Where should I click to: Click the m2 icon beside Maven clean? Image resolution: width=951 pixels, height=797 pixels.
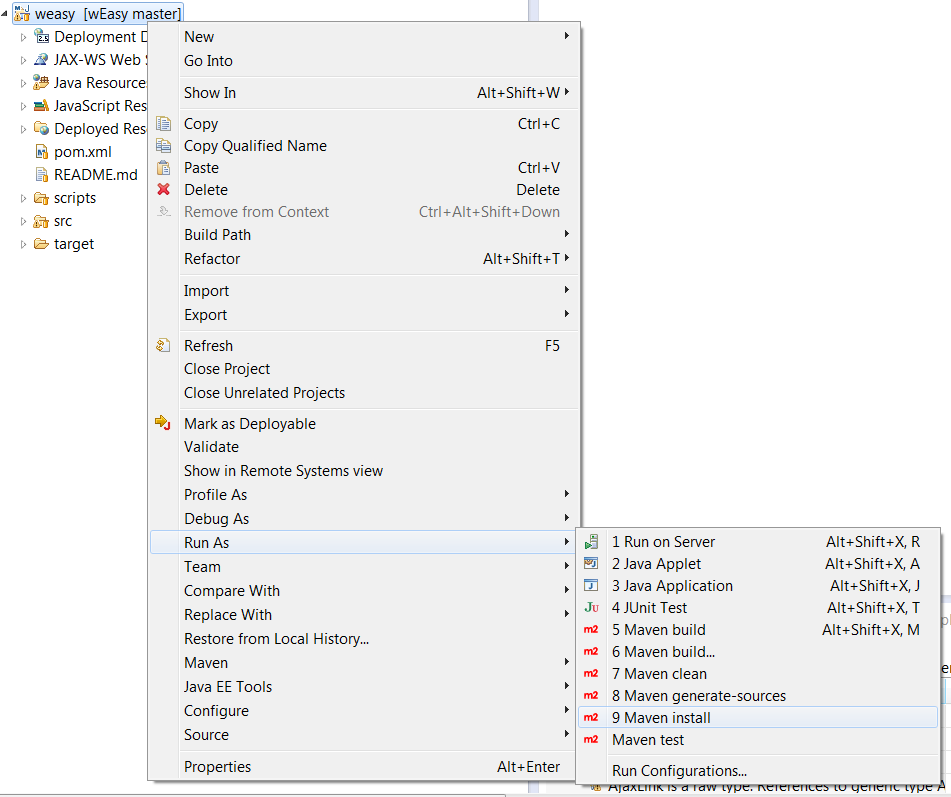point(591,674)
